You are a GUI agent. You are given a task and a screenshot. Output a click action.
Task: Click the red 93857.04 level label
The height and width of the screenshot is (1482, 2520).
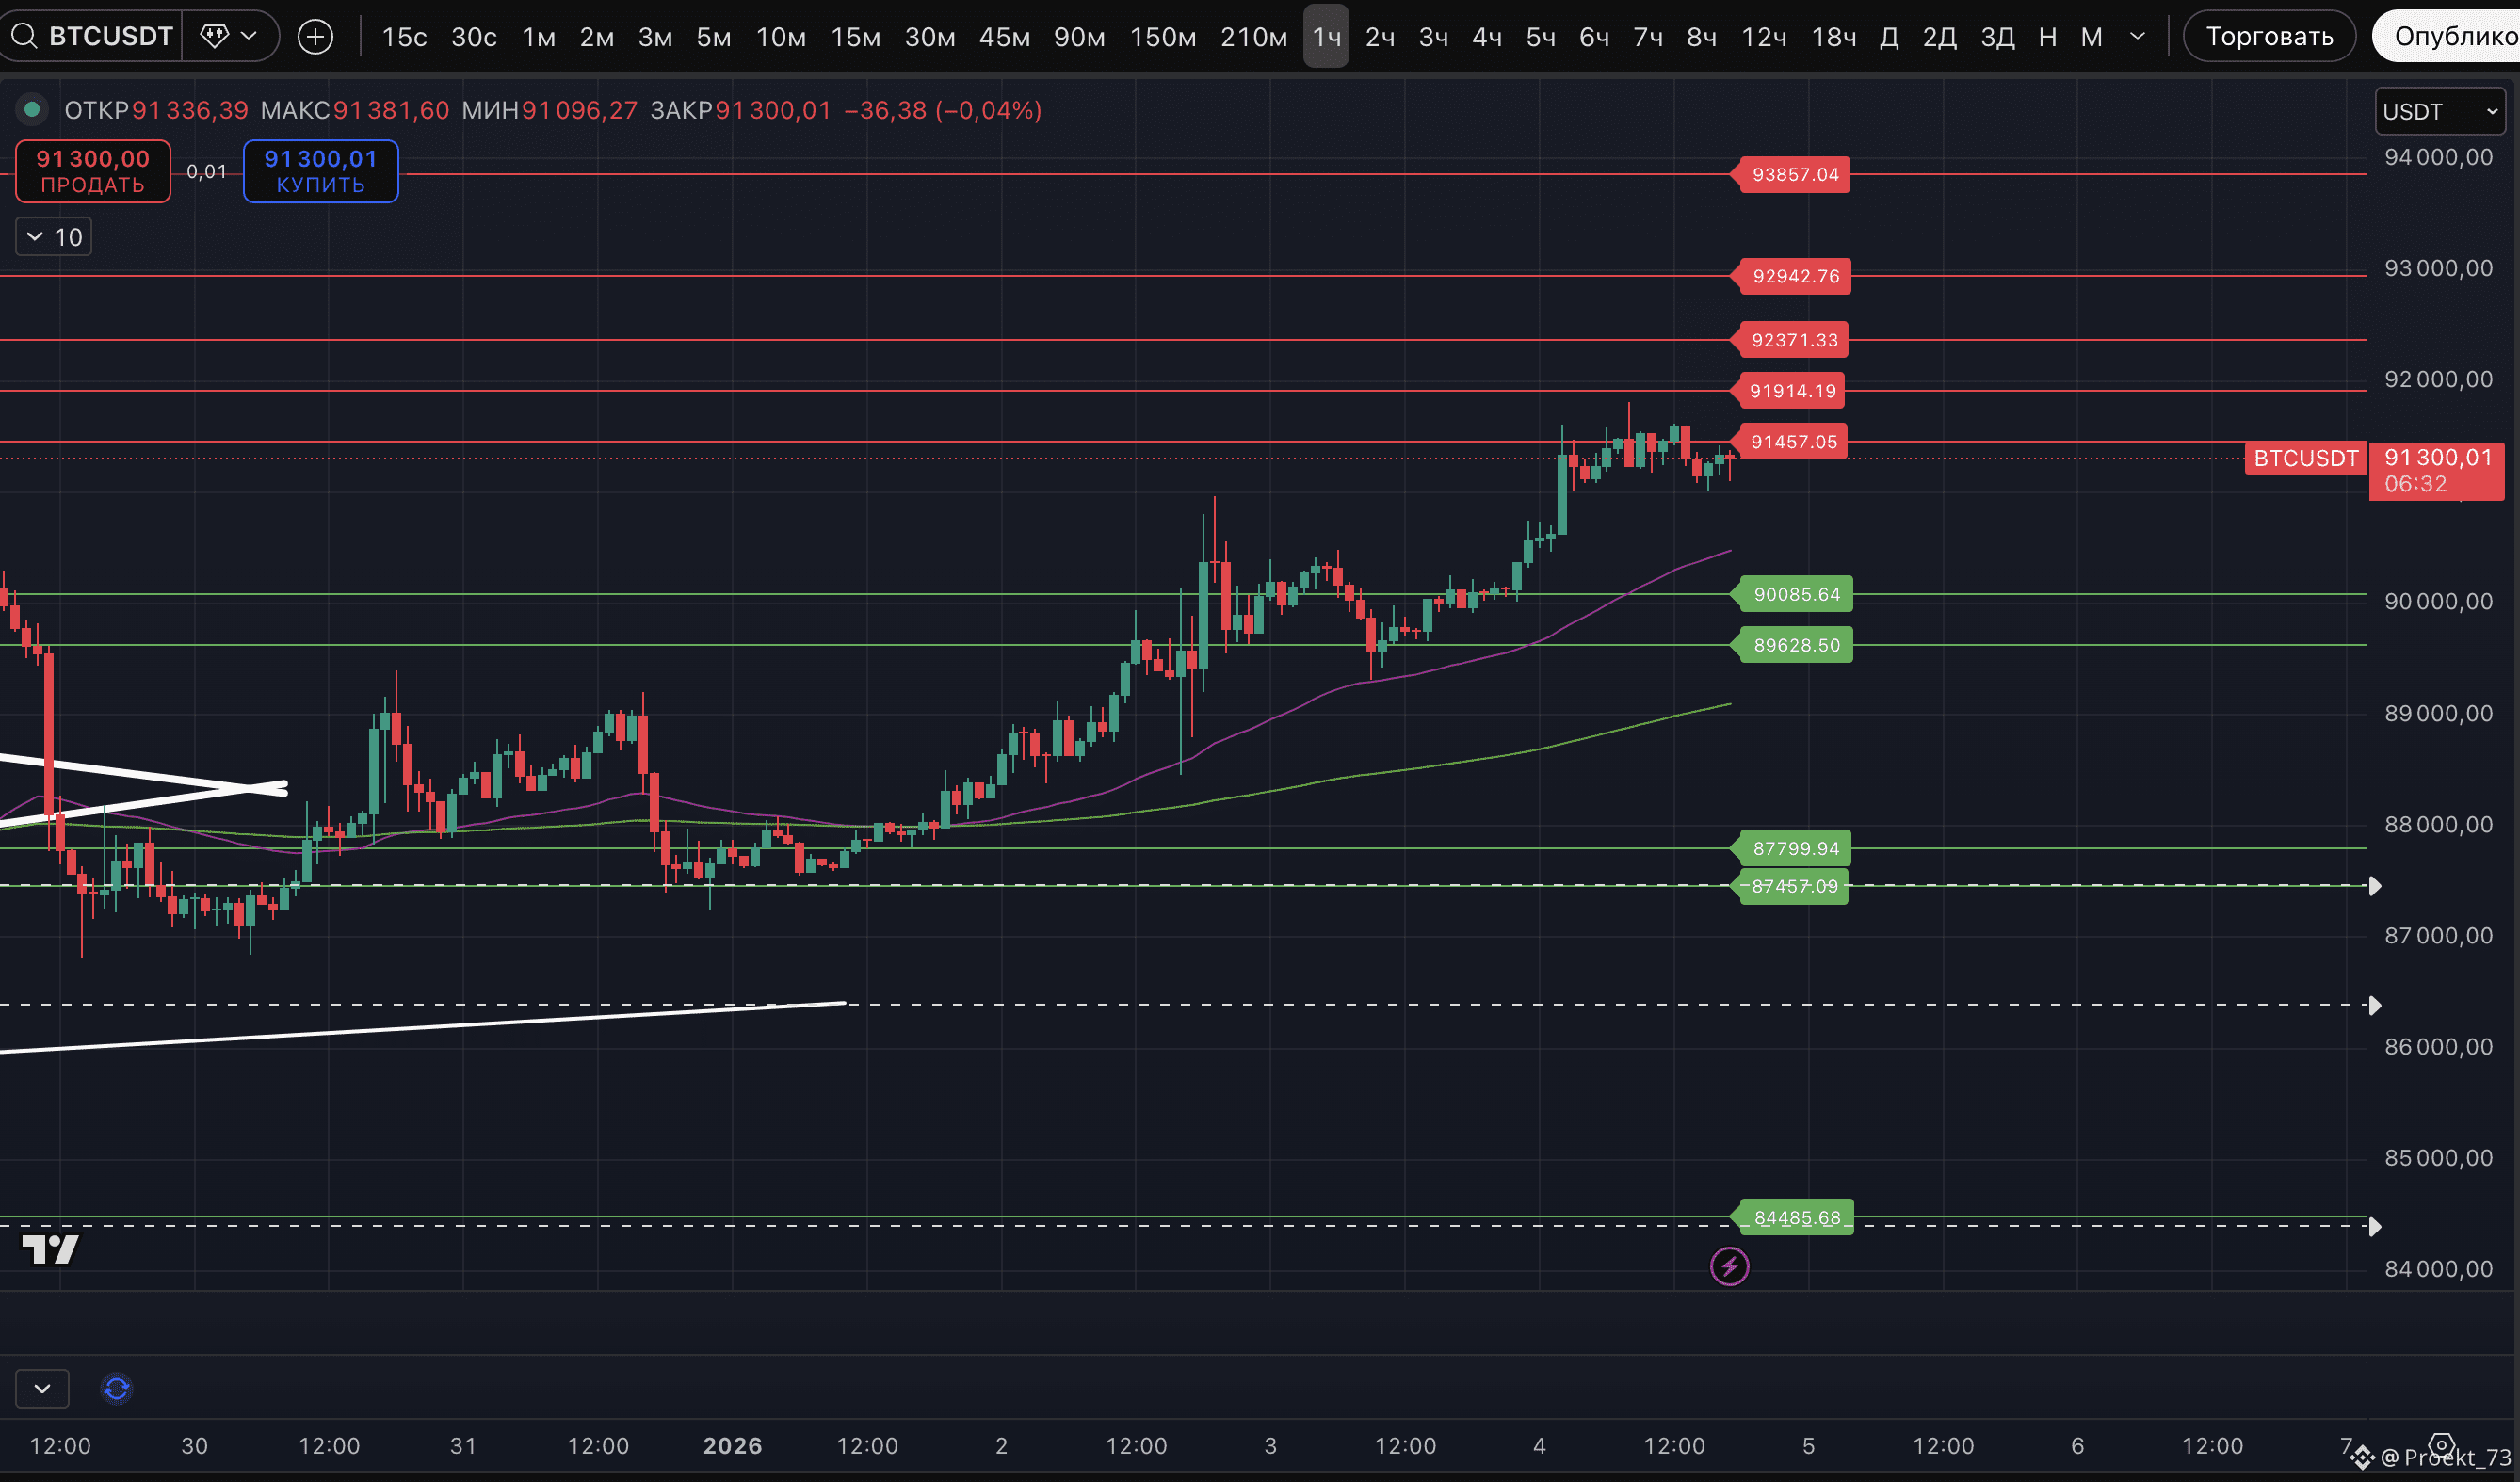click(x=1794, y=174)
